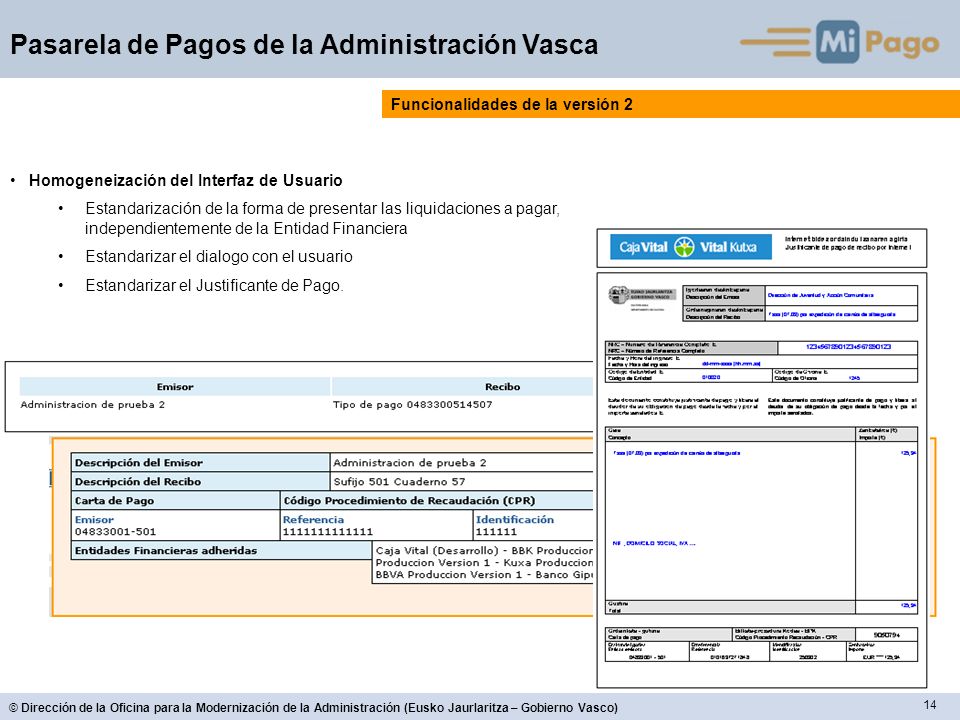Click the slide page number 14
The height and width of the screenshot is (720, 960).
pos(930,705)
